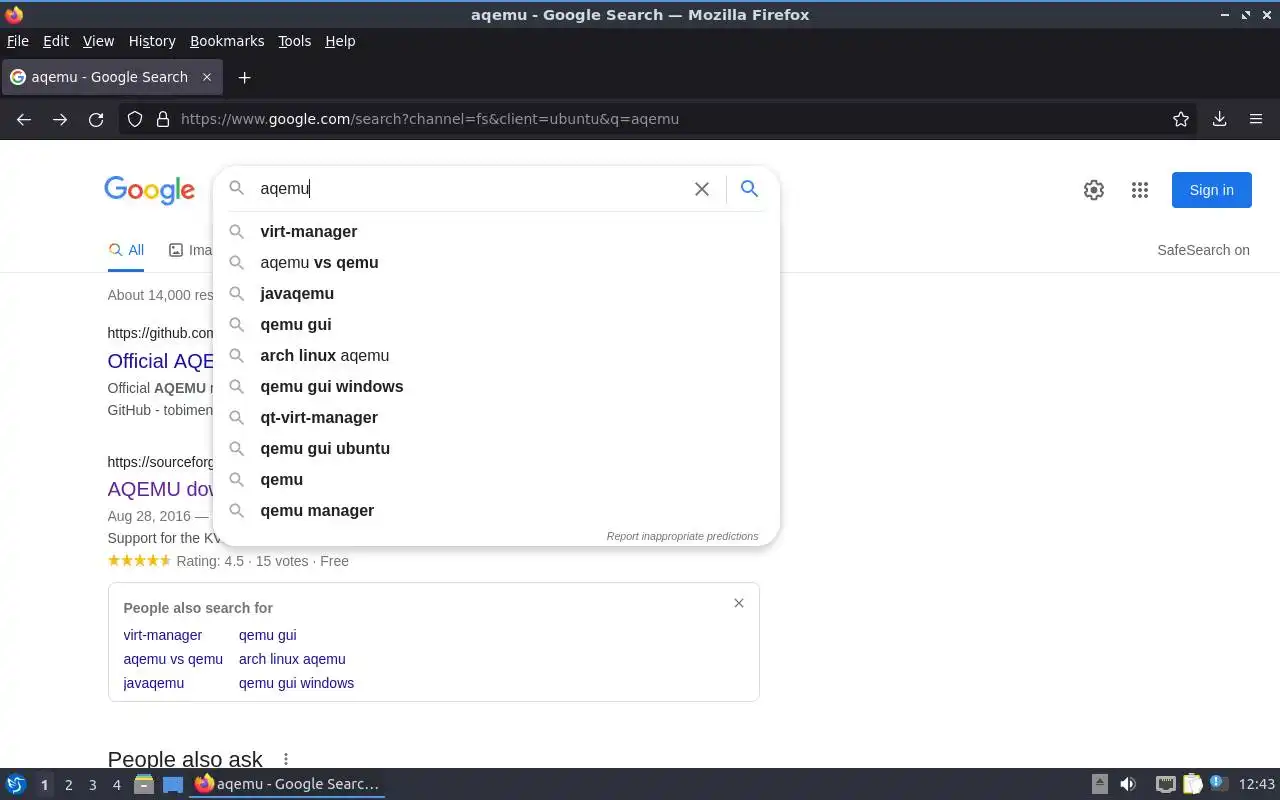Open the qemu gui windows related link
The width and height of the screenshot is (1280, 800).
coord(296,683)
